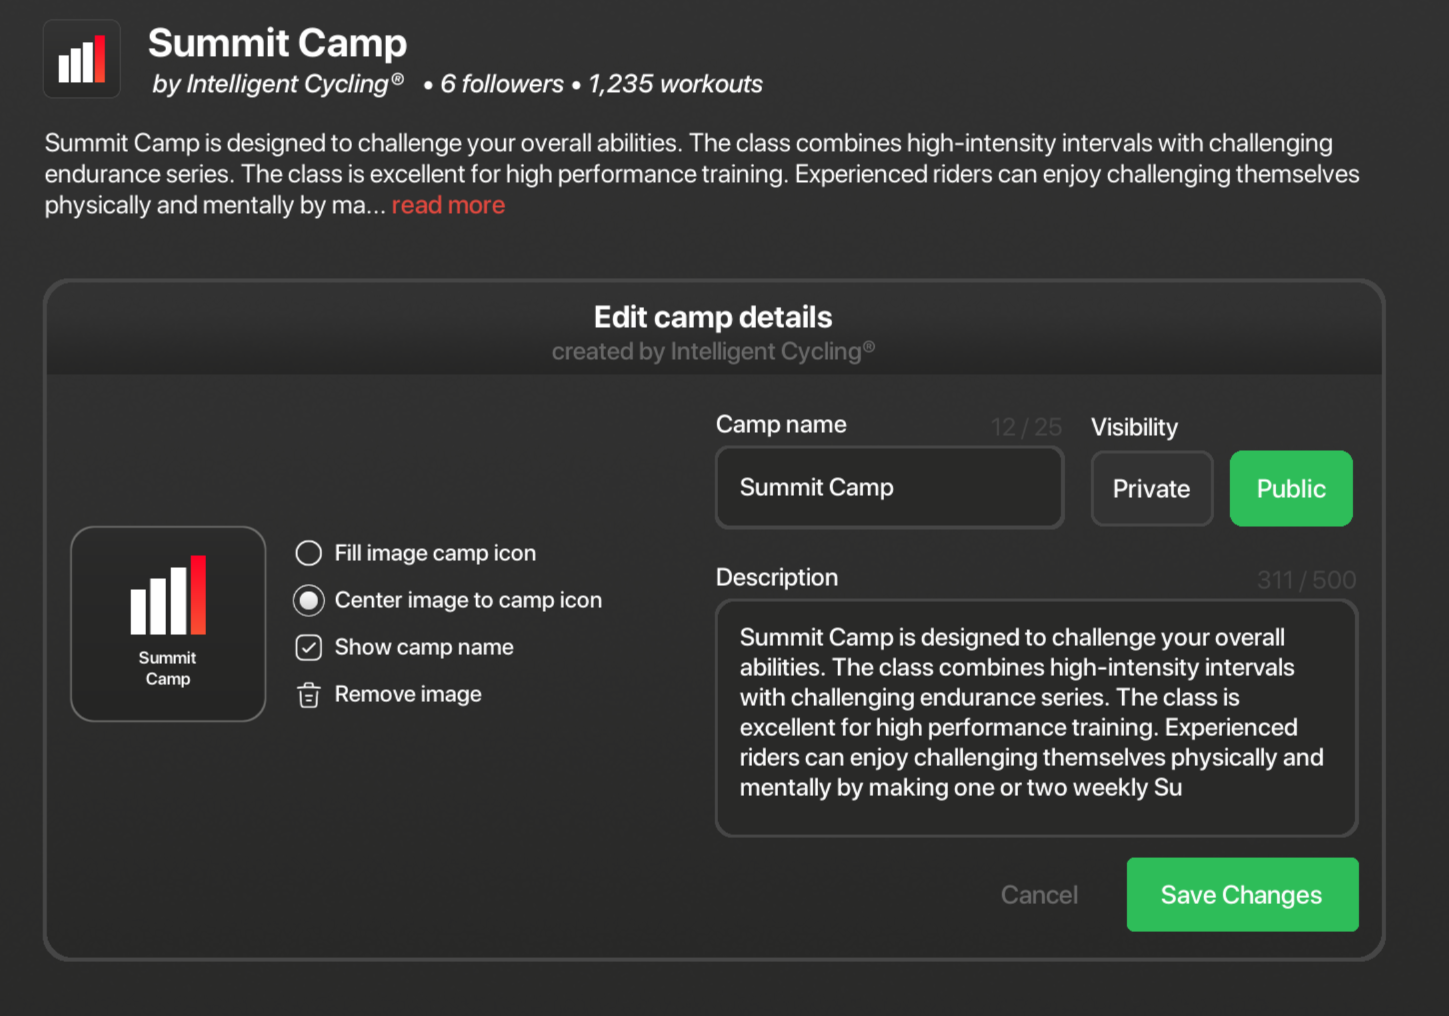Click the 6 followers text
1449x1016 pixels.
[501, 85]
